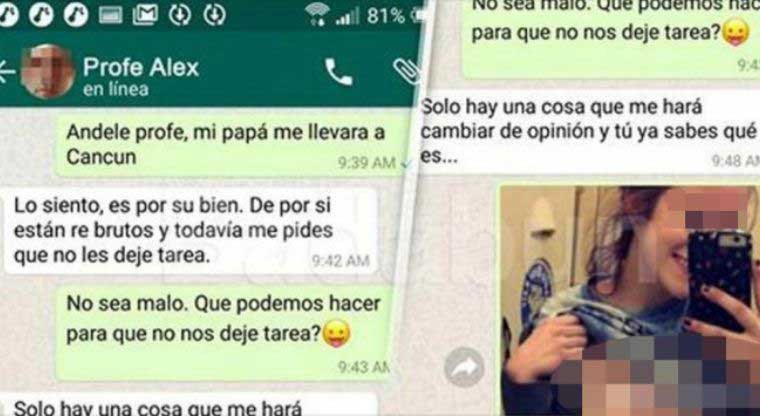Image resolution: width=760 pixels, height=416 pixels.
Task: Tap the third music notification icon
Action: [x=76, y=15]
